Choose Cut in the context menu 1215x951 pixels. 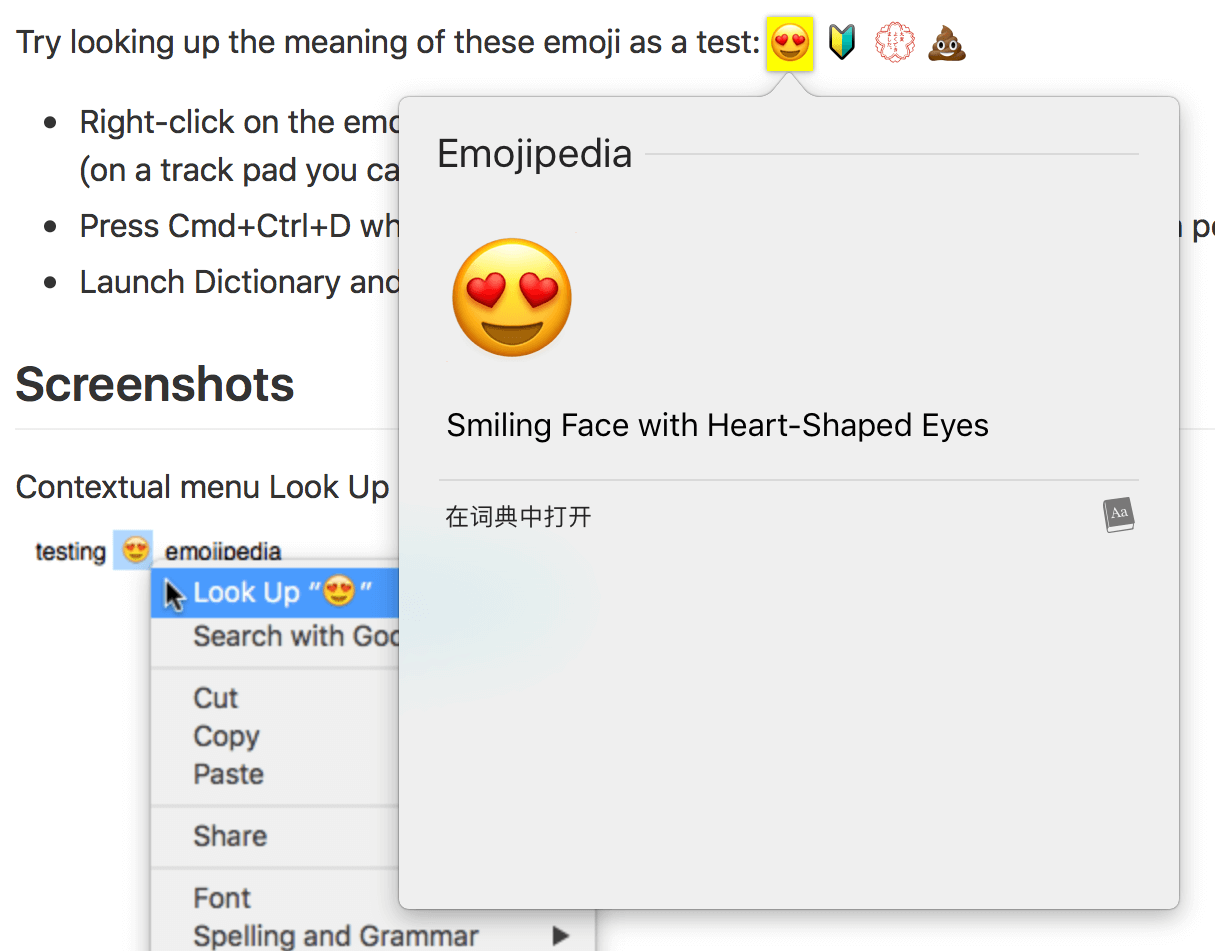pos(216,698)
